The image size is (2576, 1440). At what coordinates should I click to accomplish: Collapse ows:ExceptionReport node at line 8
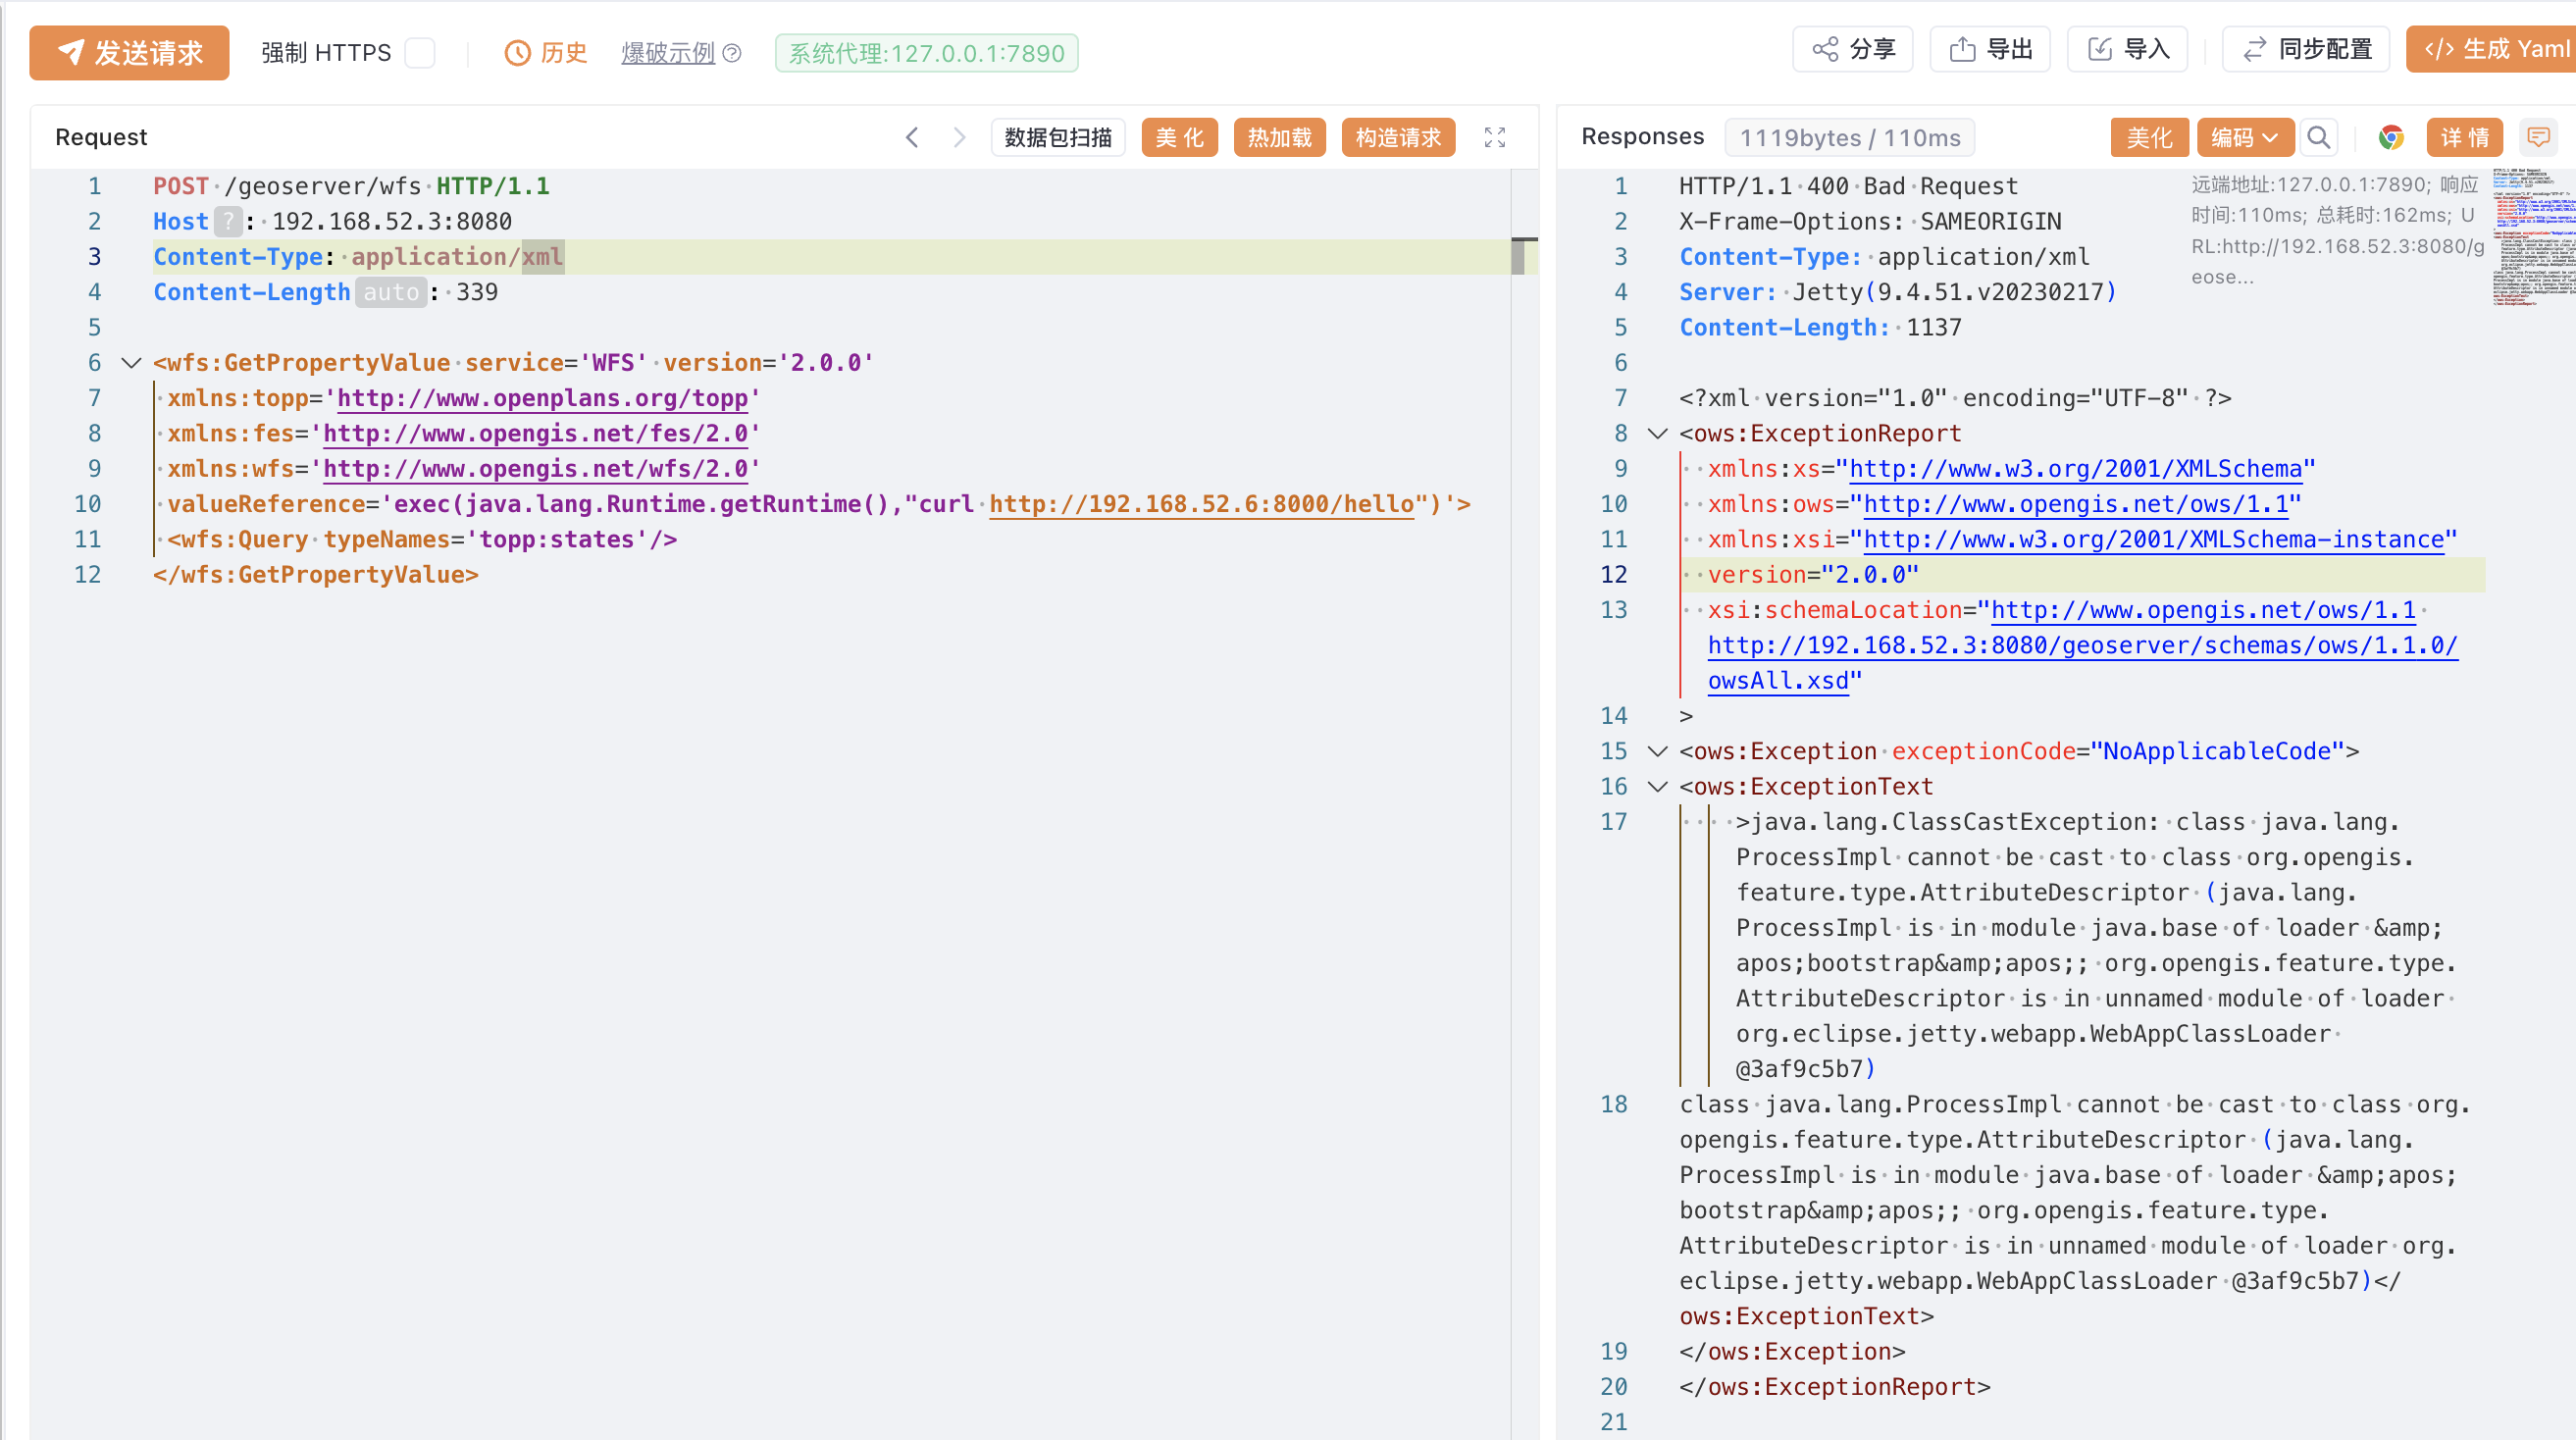[x=1657, y=434]
